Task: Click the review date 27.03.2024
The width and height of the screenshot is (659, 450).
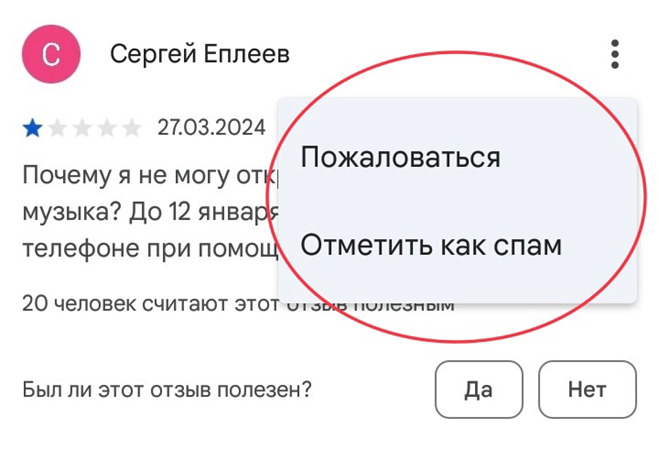Action: point(211,127)
